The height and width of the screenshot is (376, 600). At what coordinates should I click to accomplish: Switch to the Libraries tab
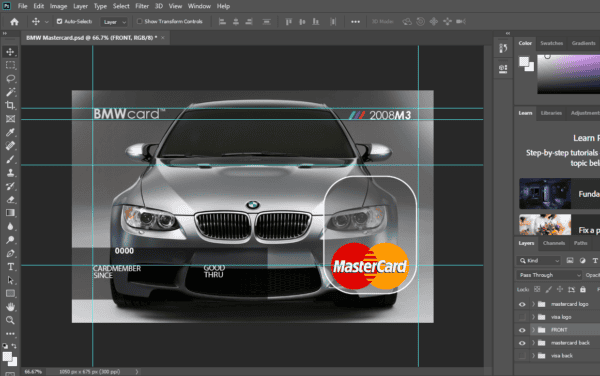click(x=551, y=113)
